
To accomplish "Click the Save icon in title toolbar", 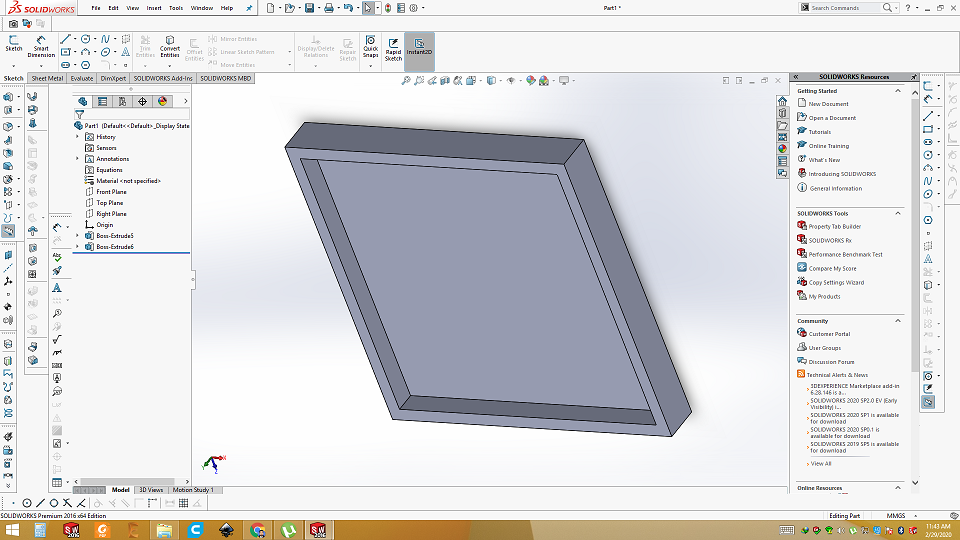I will coord(309,8).
